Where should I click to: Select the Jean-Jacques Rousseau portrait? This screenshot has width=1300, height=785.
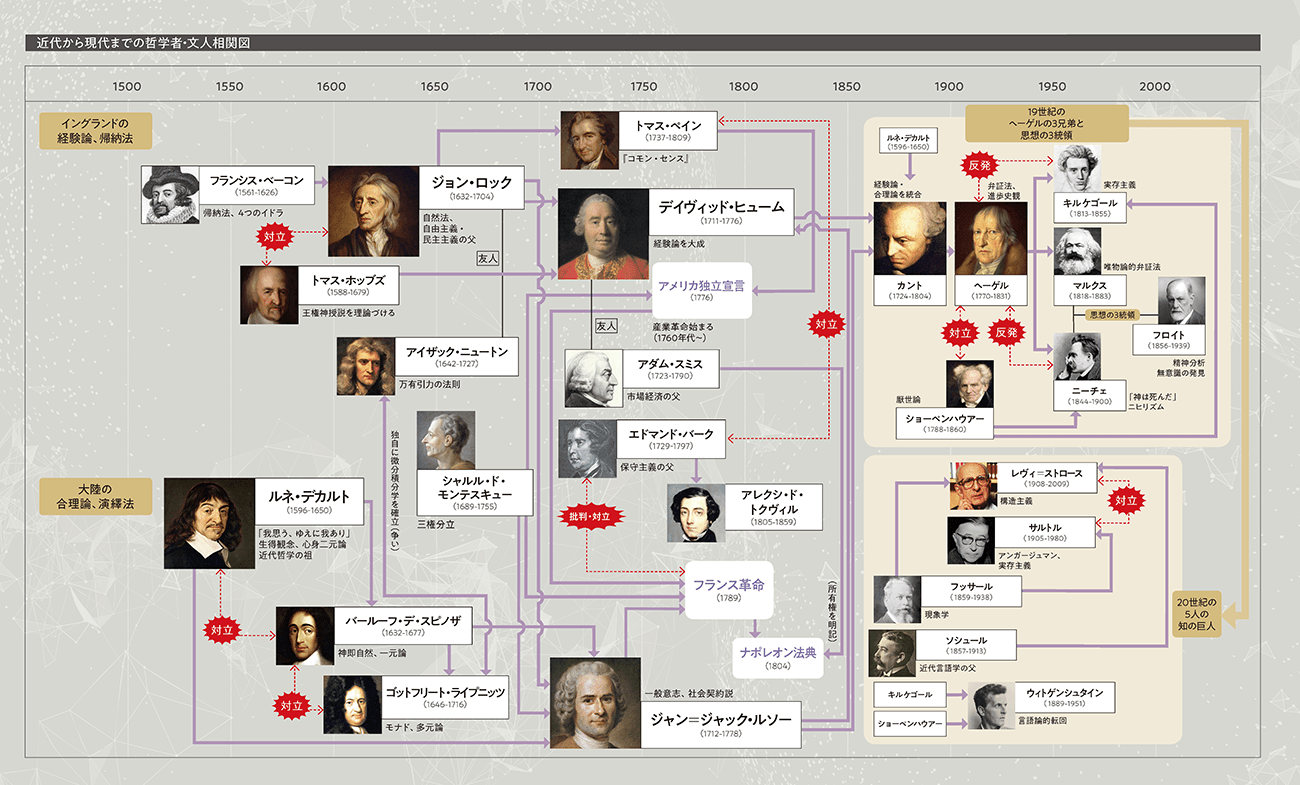coord(595,703)
